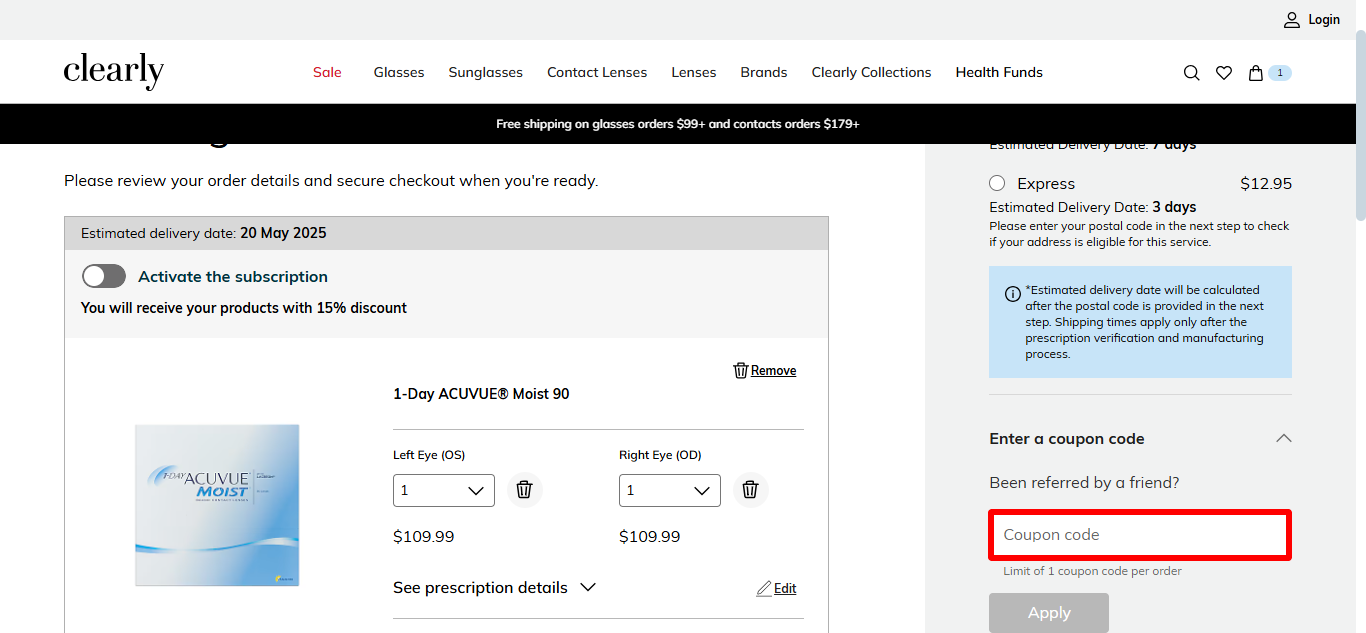The width and height of the screenshot is (1366, 633).
Task: Open the Contact Lenses menu
Action: [x=597, y=72]
